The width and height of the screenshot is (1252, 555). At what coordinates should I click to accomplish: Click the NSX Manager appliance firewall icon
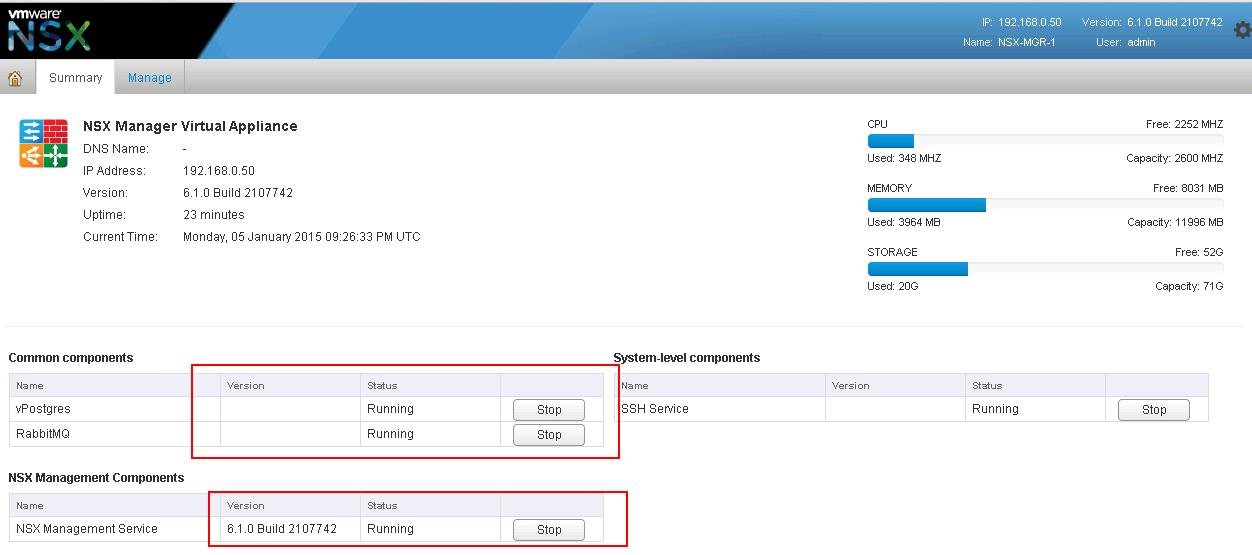click(x=43, y=143)
